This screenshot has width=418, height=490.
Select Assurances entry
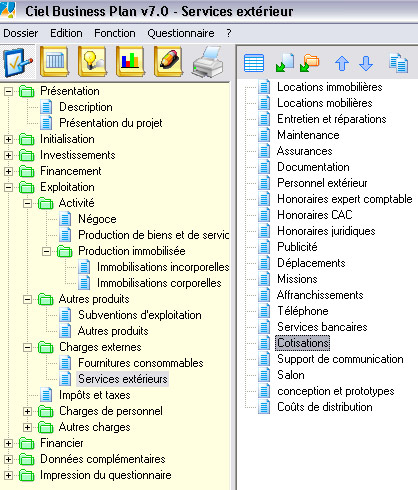(x=305, y=151)
